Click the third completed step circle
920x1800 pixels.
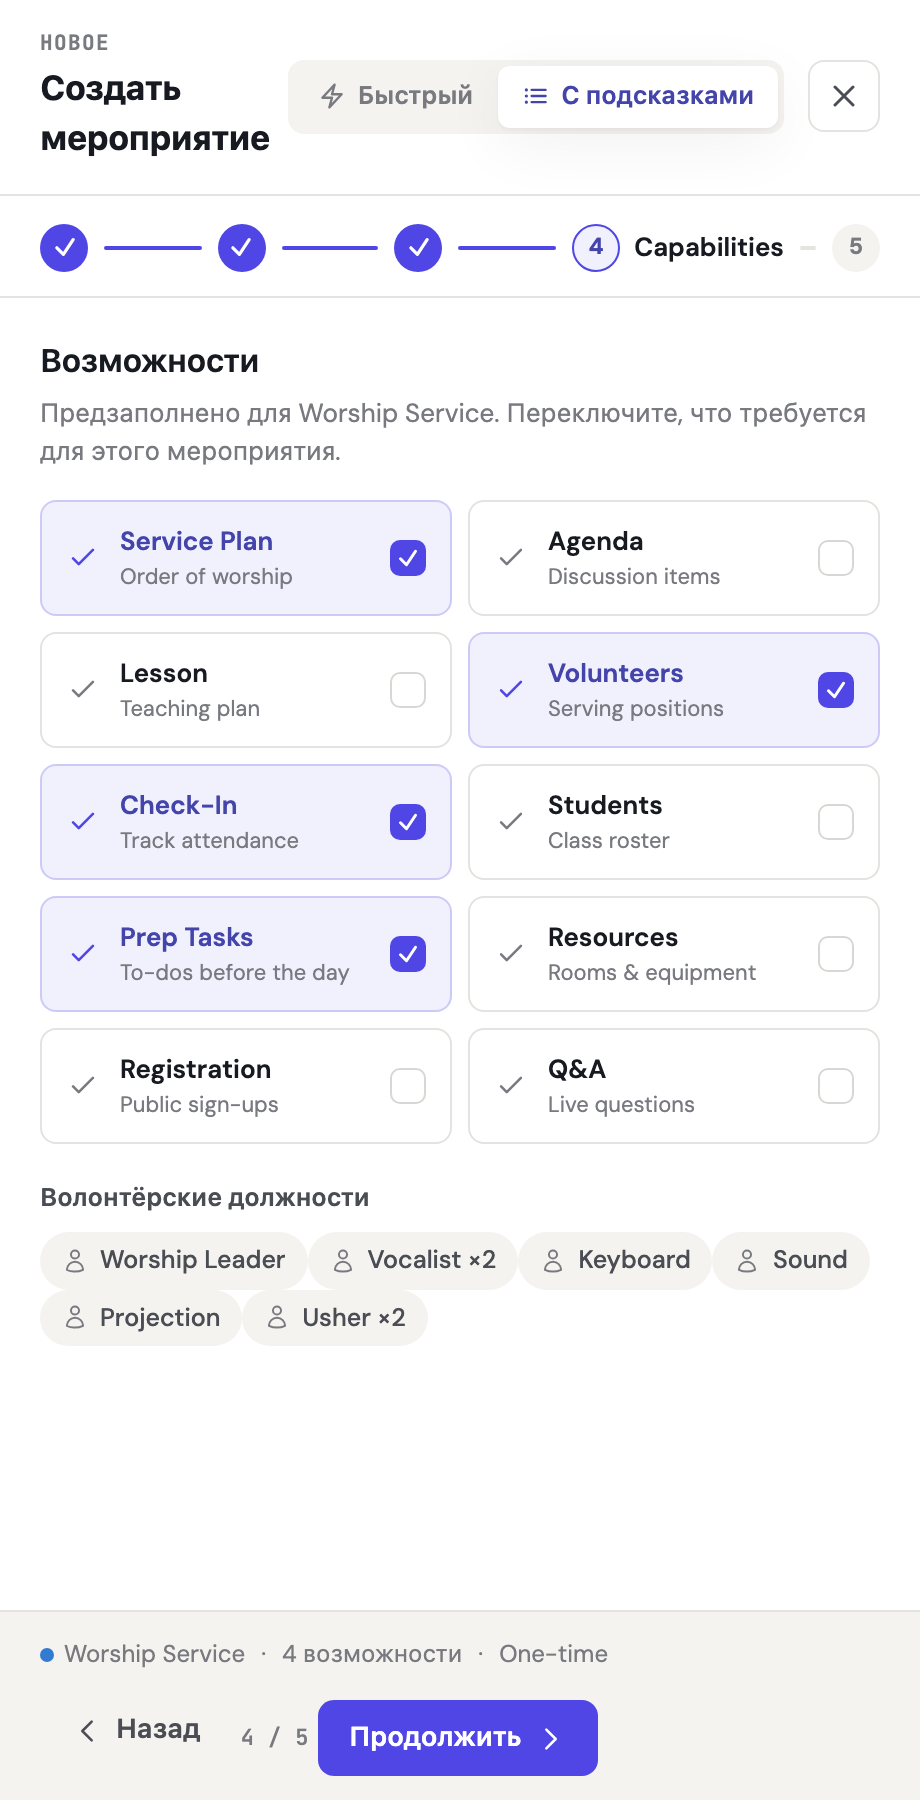click(x=418, y=247)
